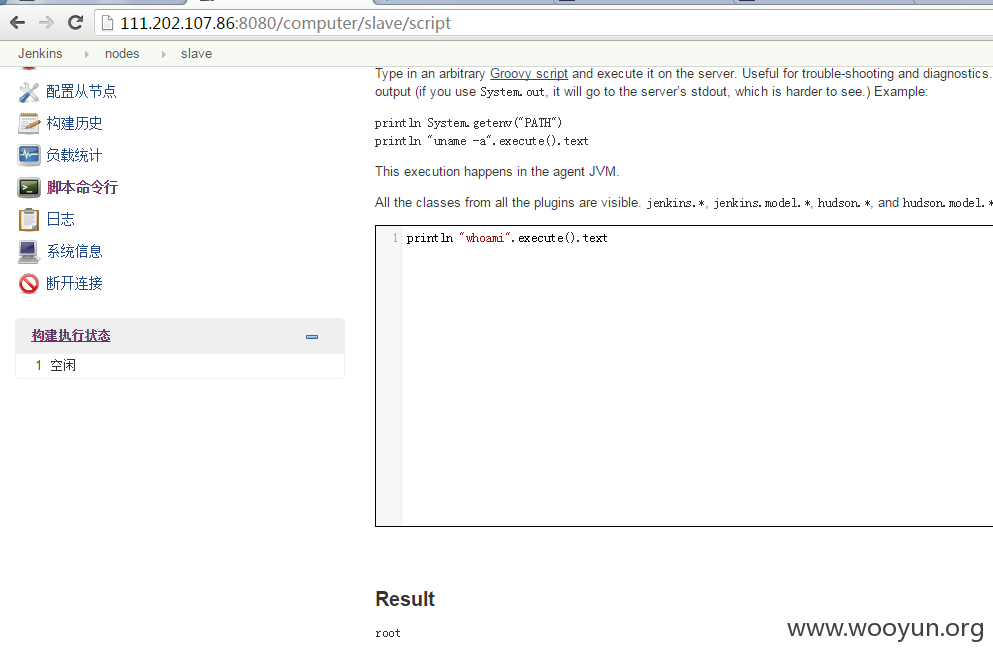Viewport: 993px width, 657px height.
Task: Click the root output text
Action: click(x=388, y=633)
